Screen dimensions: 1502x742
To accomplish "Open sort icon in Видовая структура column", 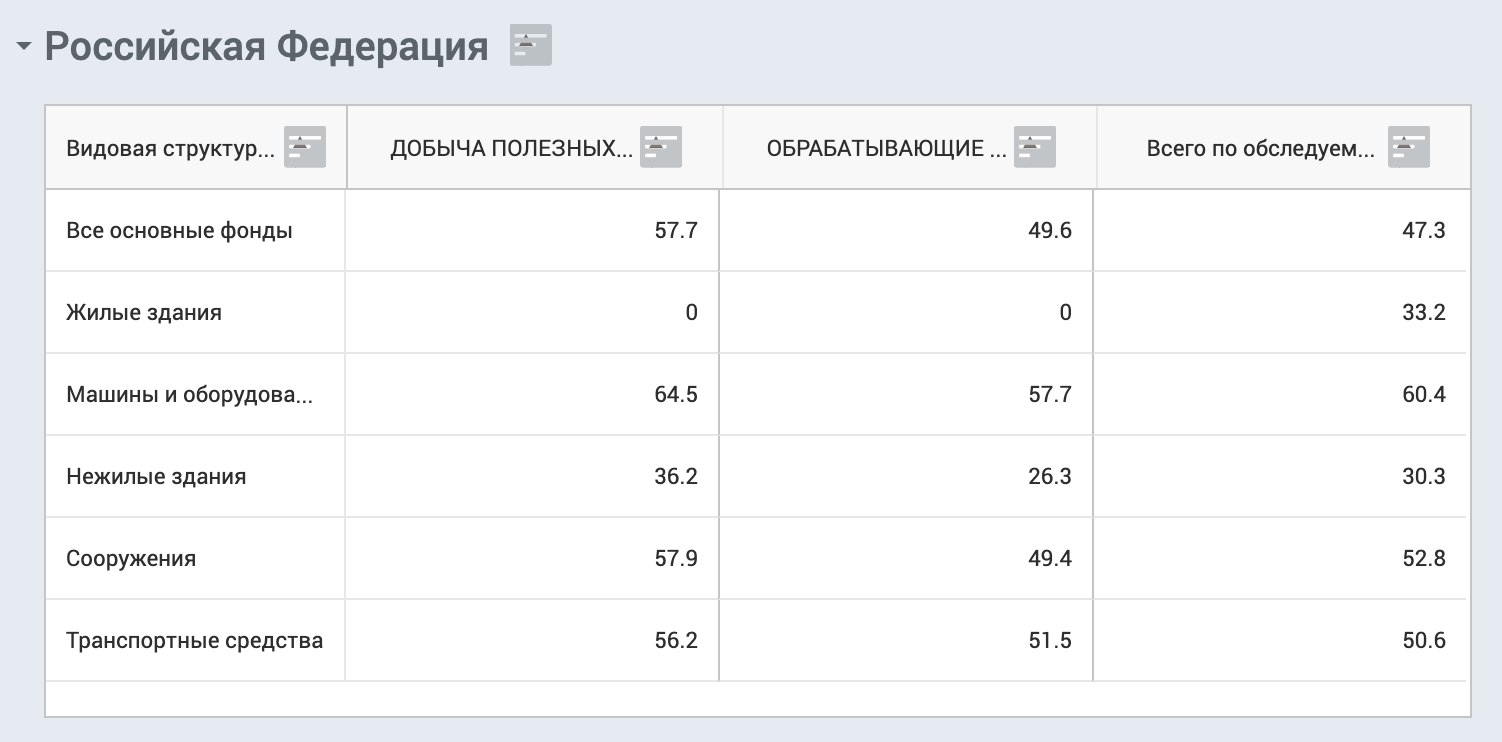I will [x=305, y=147].
